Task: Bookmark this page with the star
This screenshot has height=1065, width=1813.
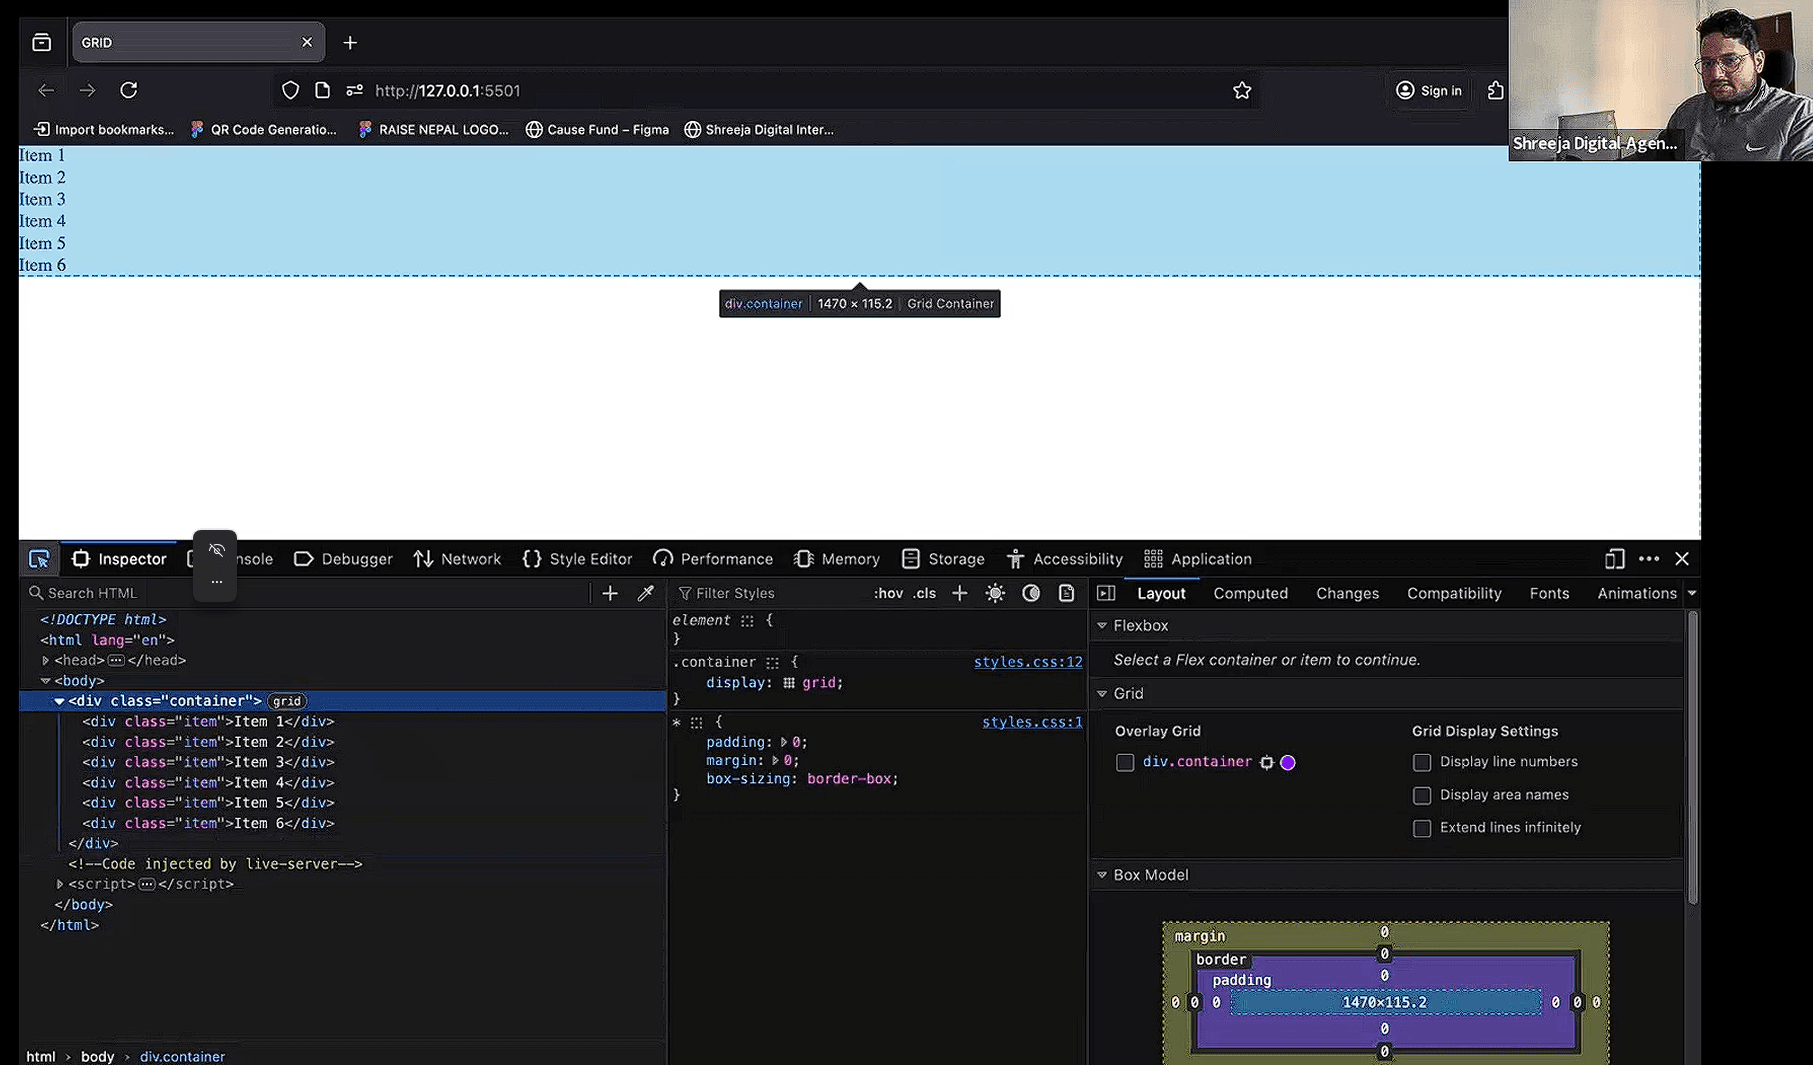Action: click(1242, 90)
